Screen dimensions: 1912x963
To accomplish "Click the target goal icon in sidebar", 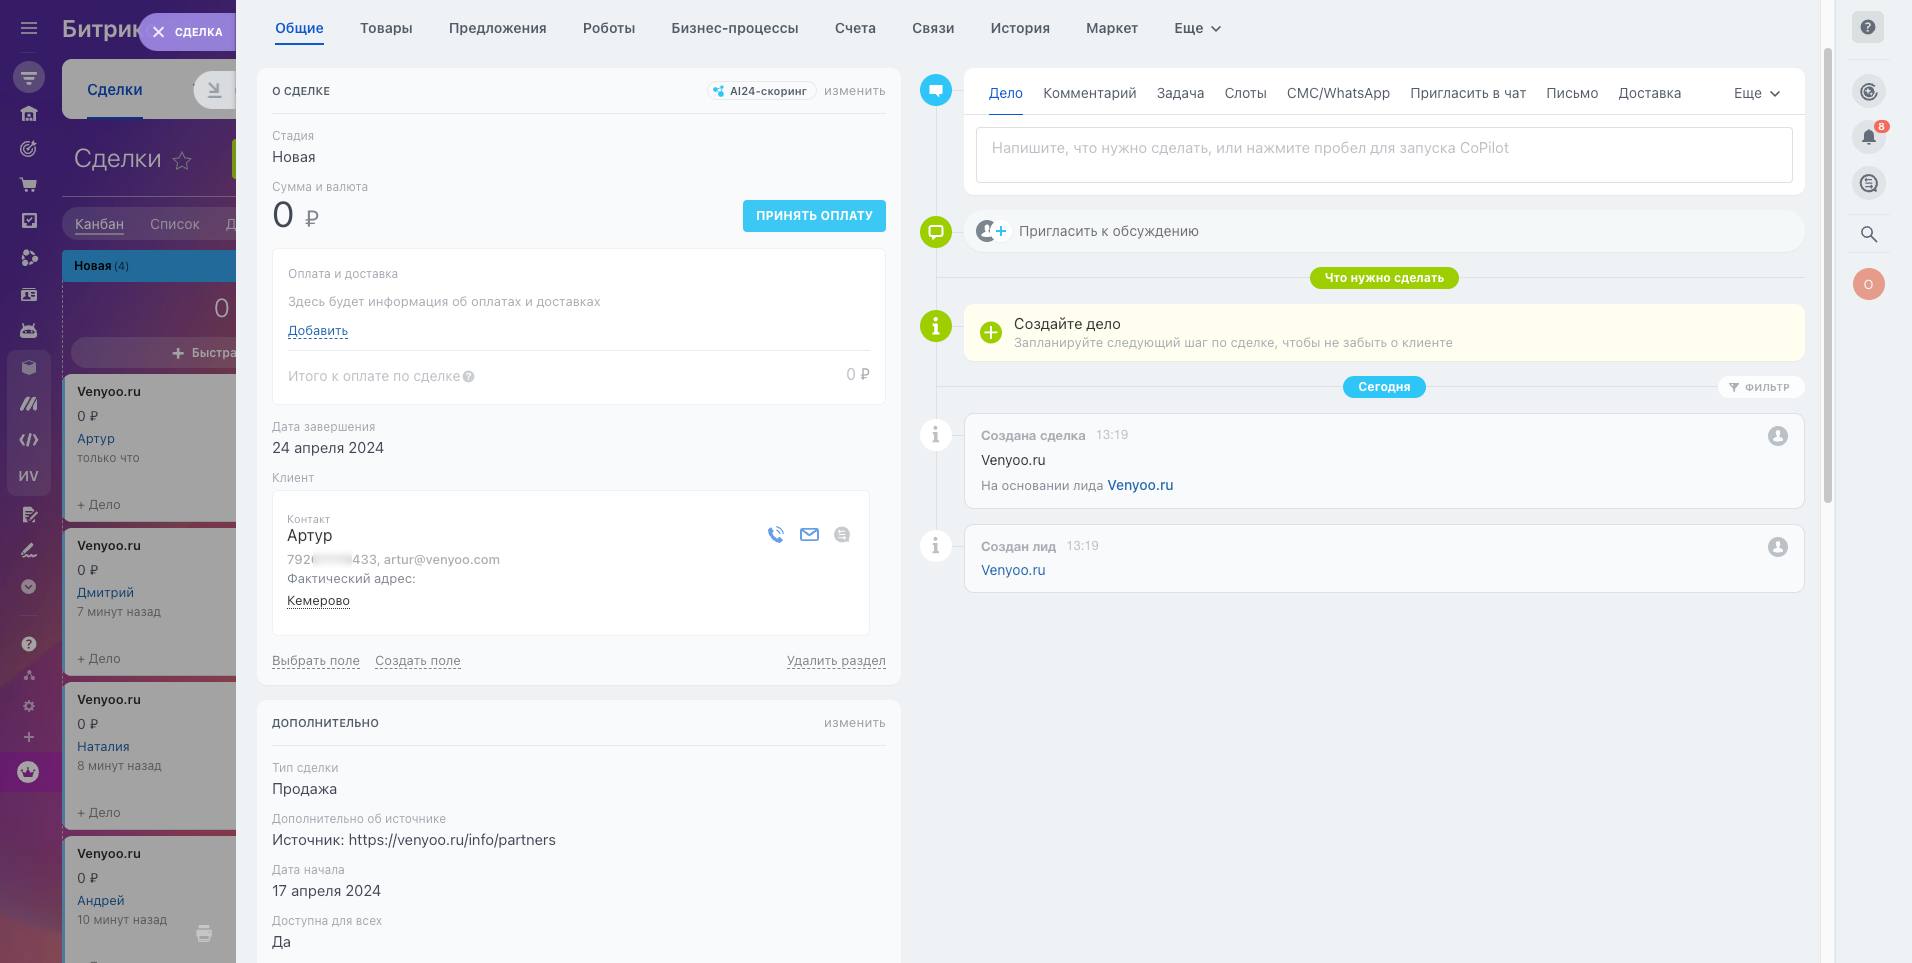I will [x=29, y=149].
